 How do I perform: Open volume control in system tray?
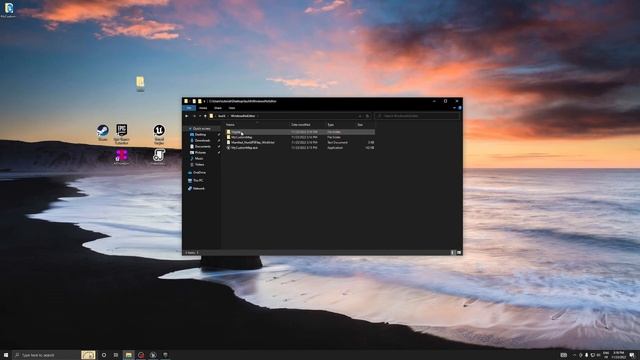tap(598, 355)
